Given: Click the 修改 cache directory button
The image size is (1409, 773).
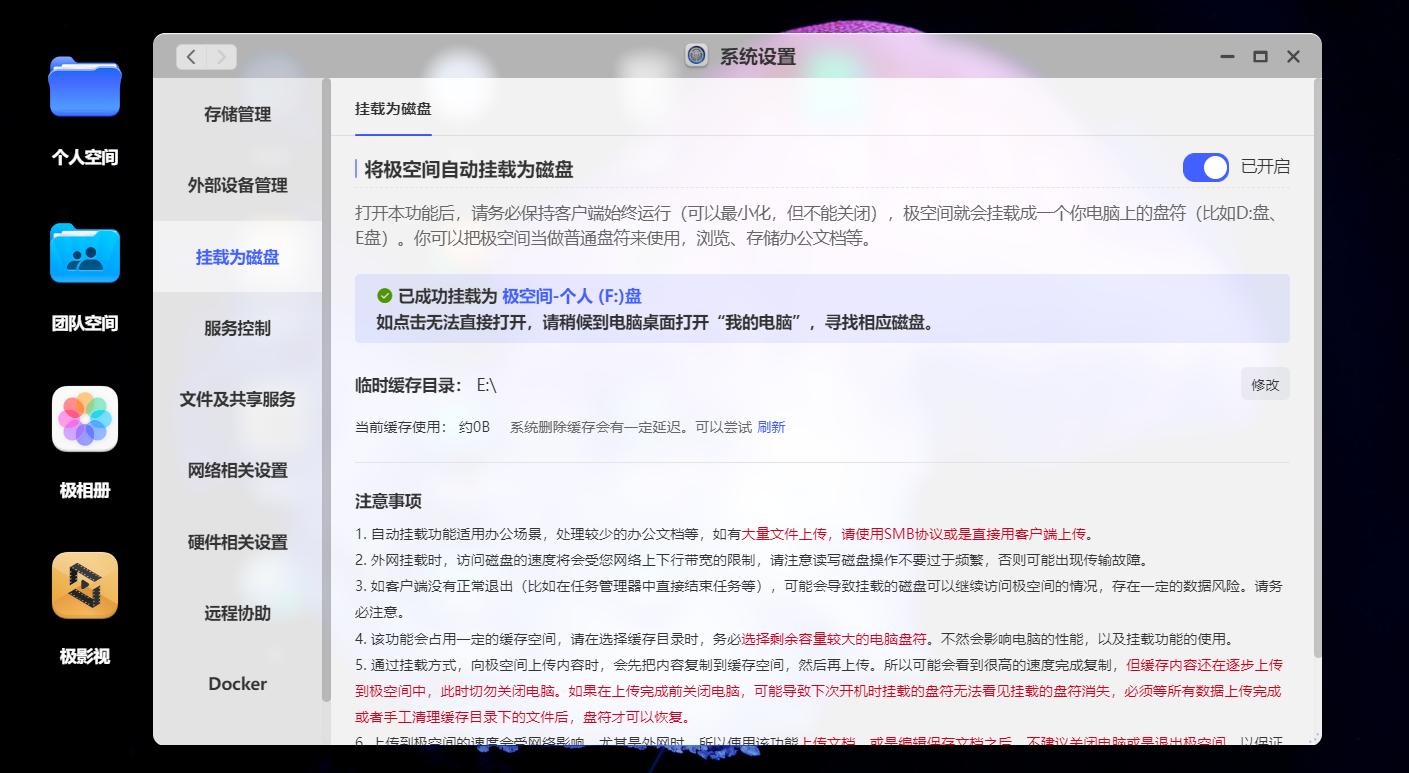Looking at the screenshot, I should pyautogui.click(x=1265, y=384).
